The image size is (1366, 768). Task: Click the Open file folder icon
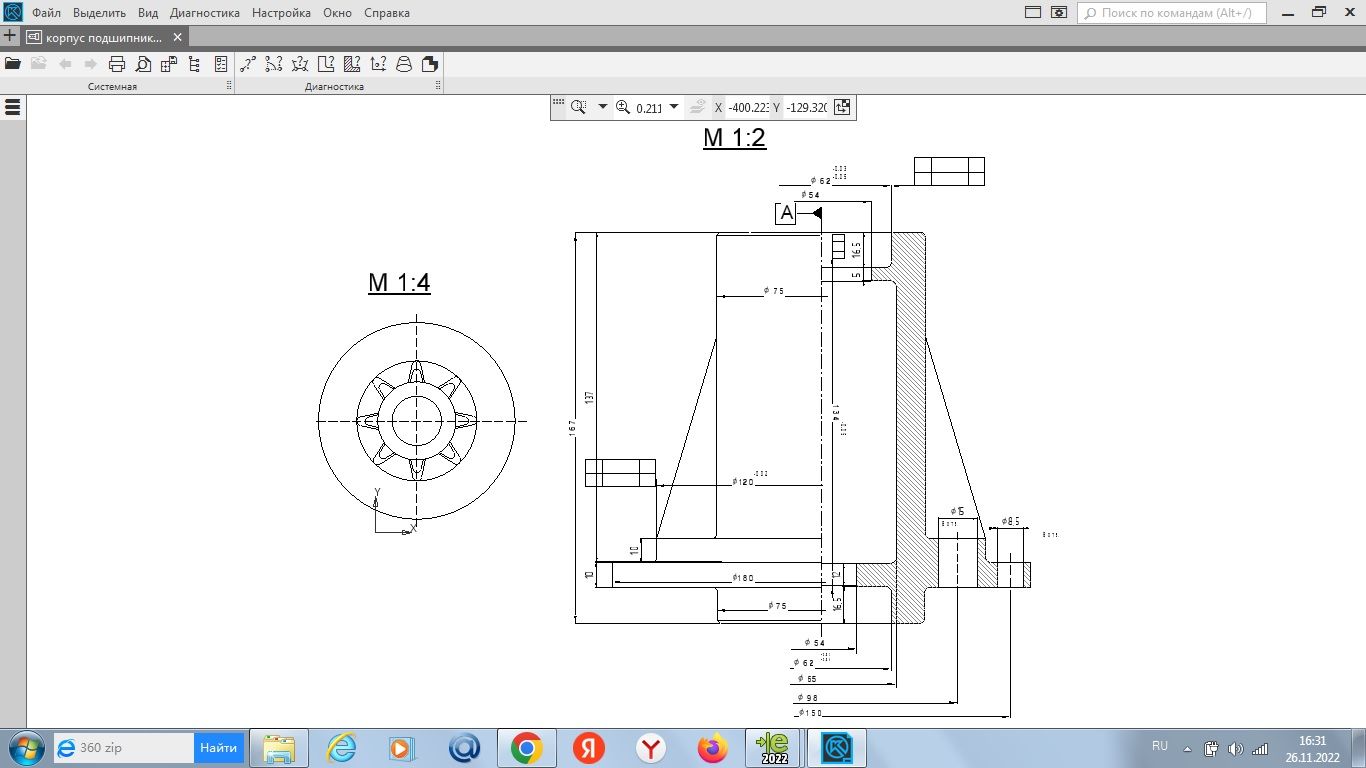(x=13, y=64)
